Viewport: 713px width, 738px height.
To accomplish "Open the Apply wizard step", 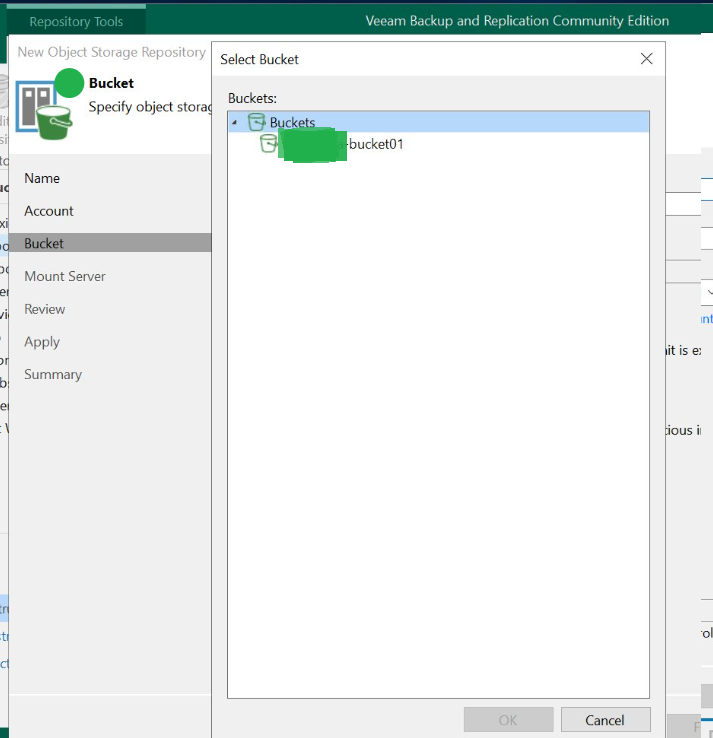I will point(42,342).
